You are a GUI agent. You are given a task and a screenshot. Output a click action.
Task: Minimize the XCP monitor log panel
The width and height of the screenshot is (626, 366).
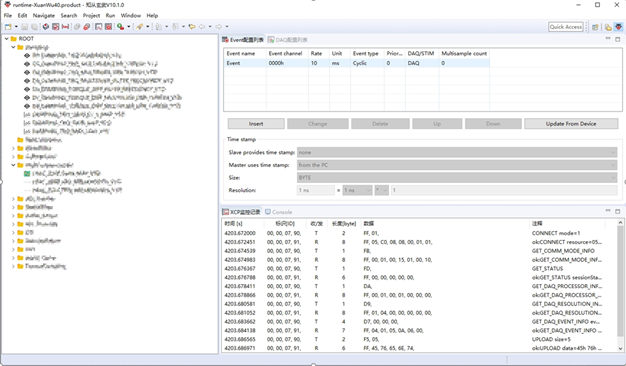[x=608, y=211]
